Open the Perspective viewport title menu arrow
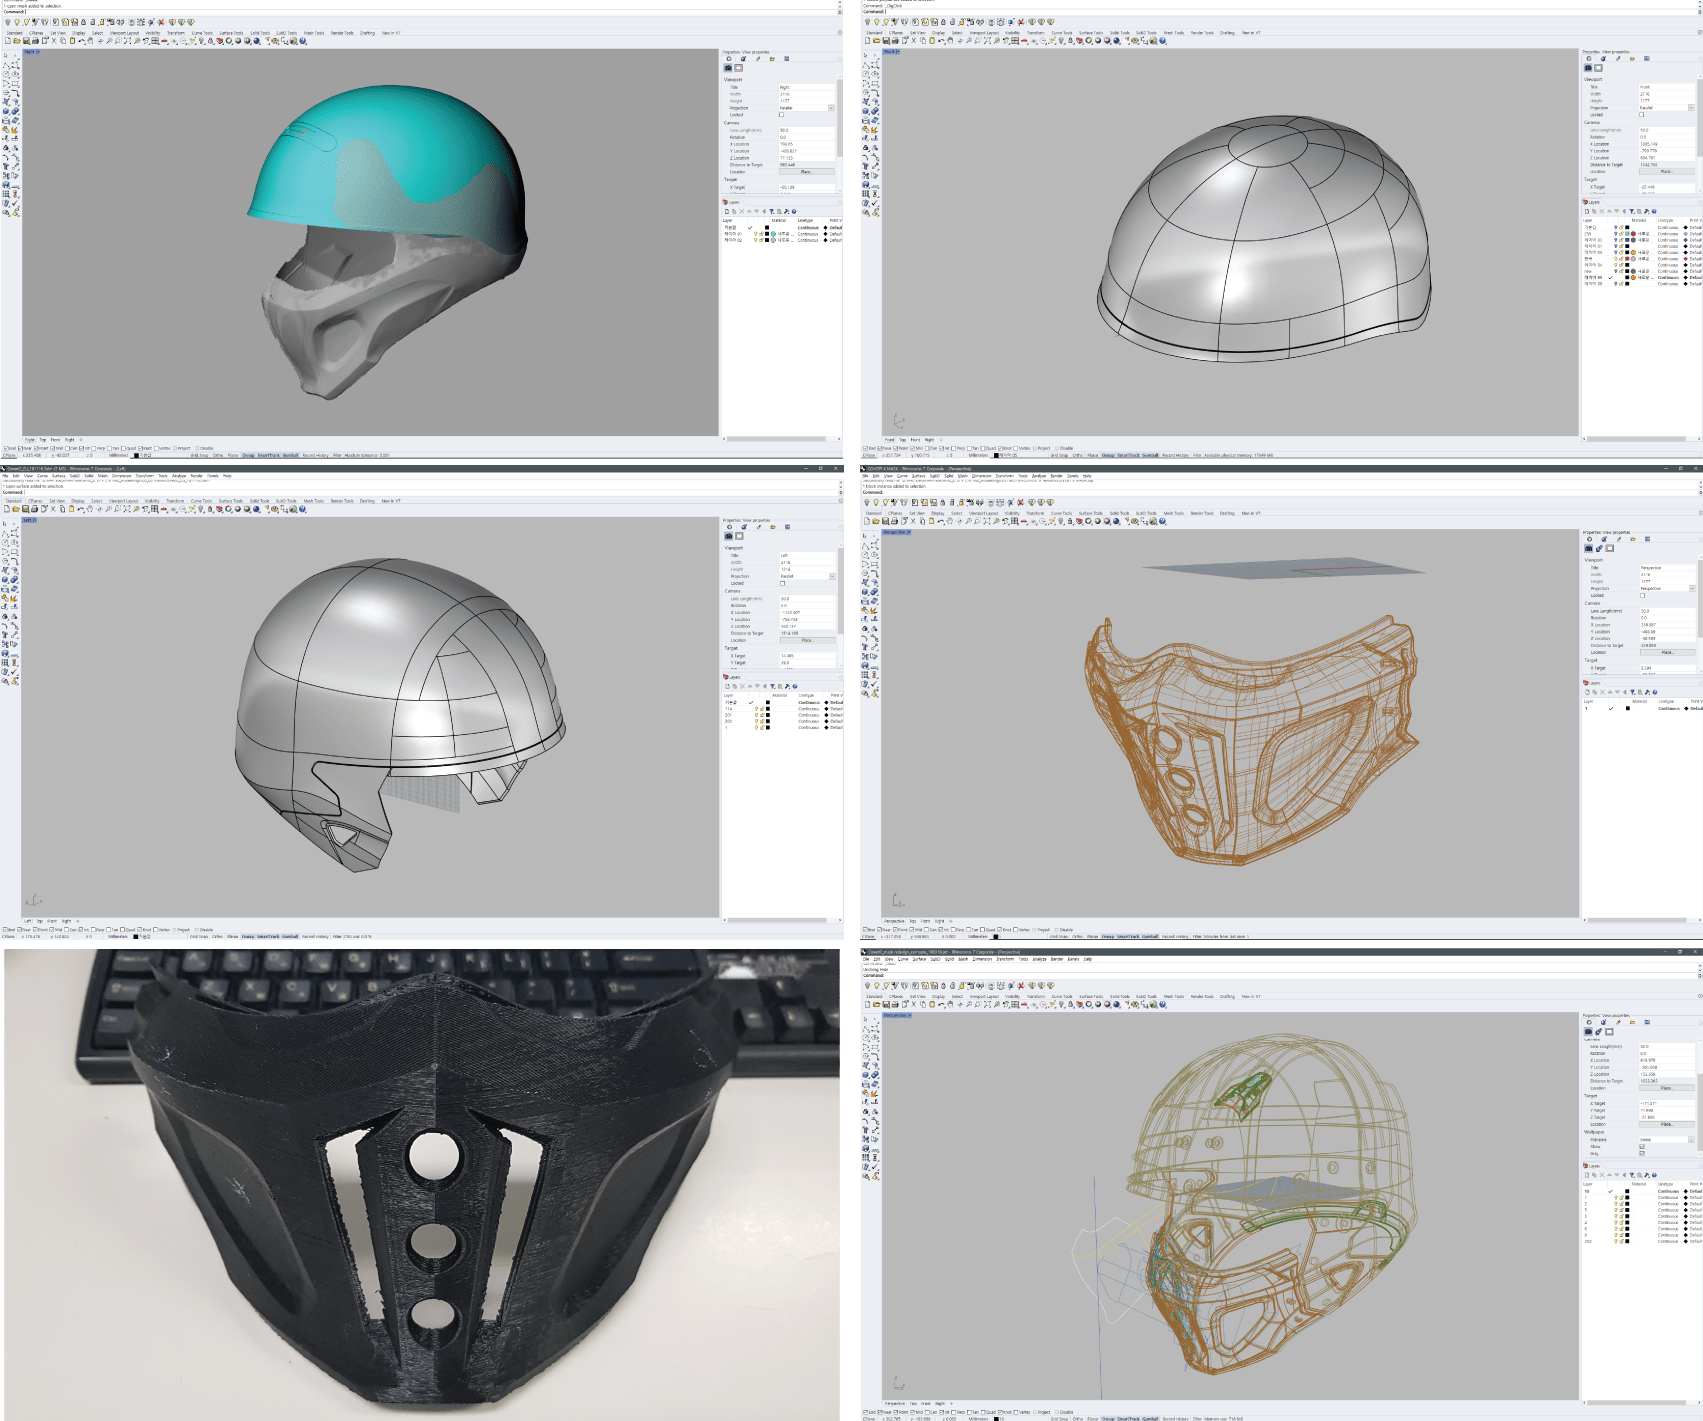Viewport: 1703px width, 1421px height. 908,532
